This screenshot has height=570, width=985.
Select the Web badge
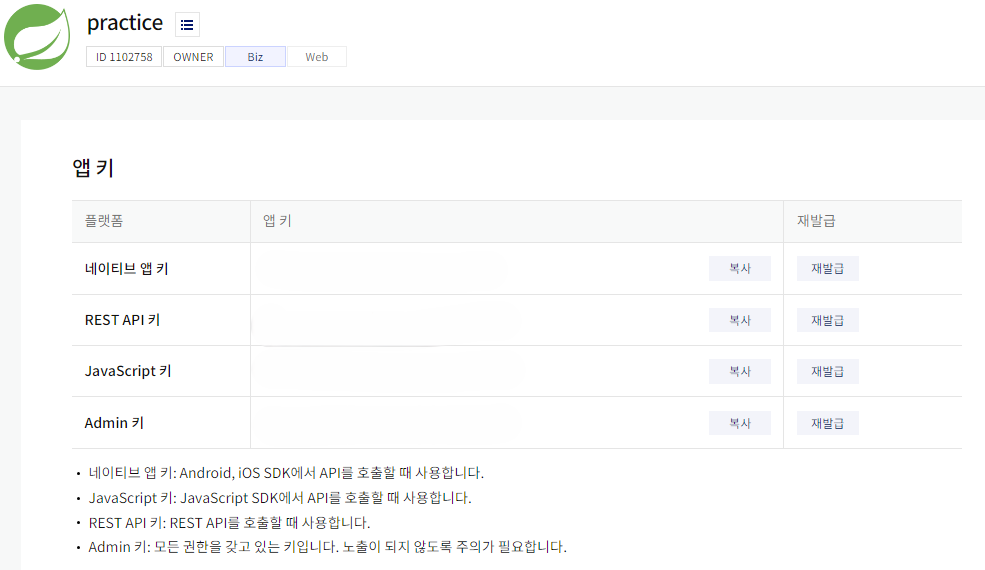click(x=317, y=57)
